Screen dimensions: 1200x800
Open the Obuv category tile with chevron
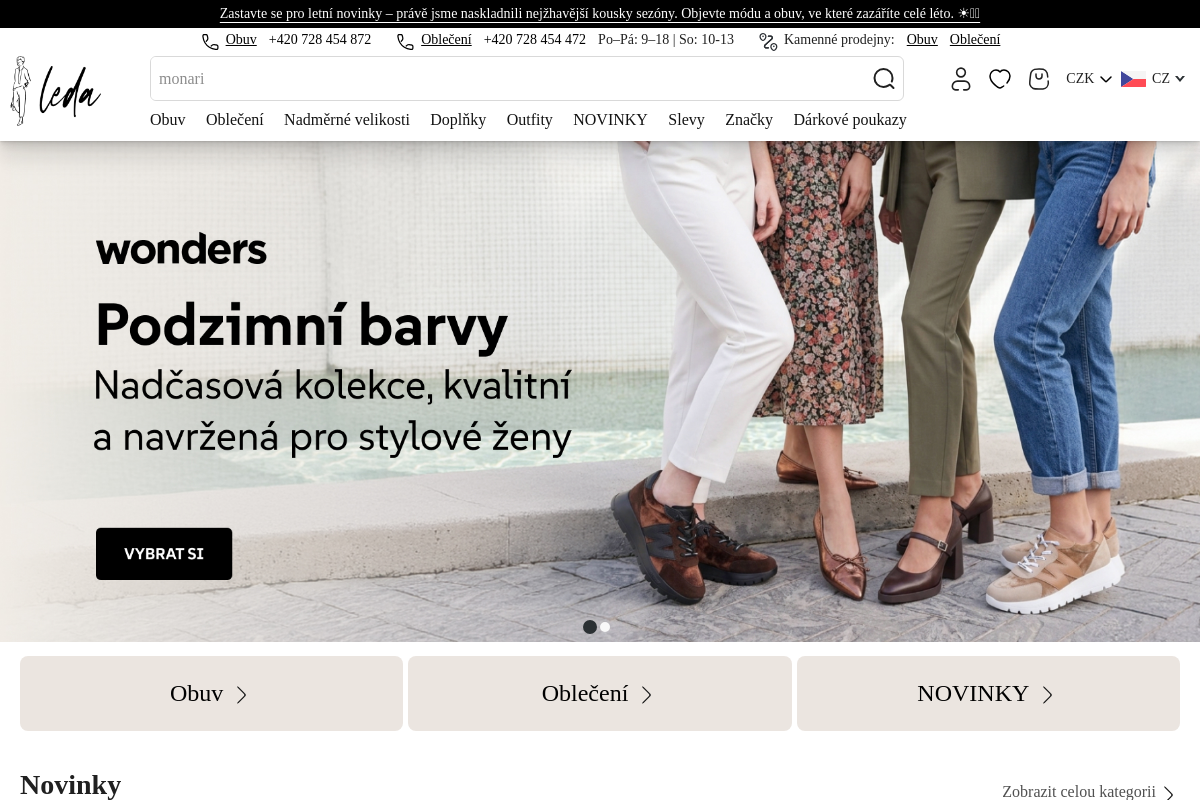coord(211,694)
